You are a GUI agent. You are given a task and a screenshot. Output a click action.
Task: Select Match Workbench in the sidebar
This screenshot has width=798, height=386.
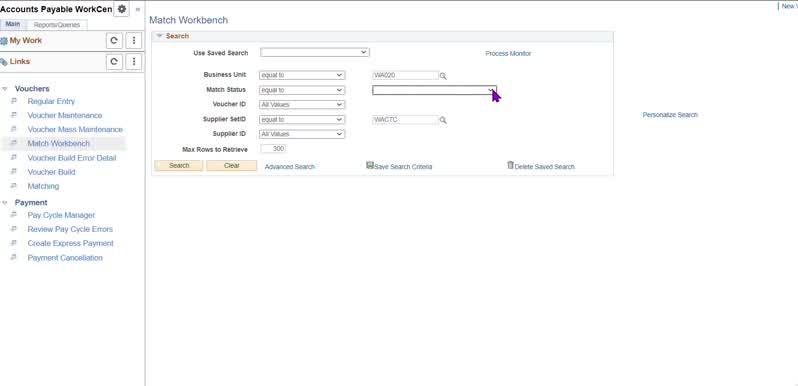tap(59, 144)
